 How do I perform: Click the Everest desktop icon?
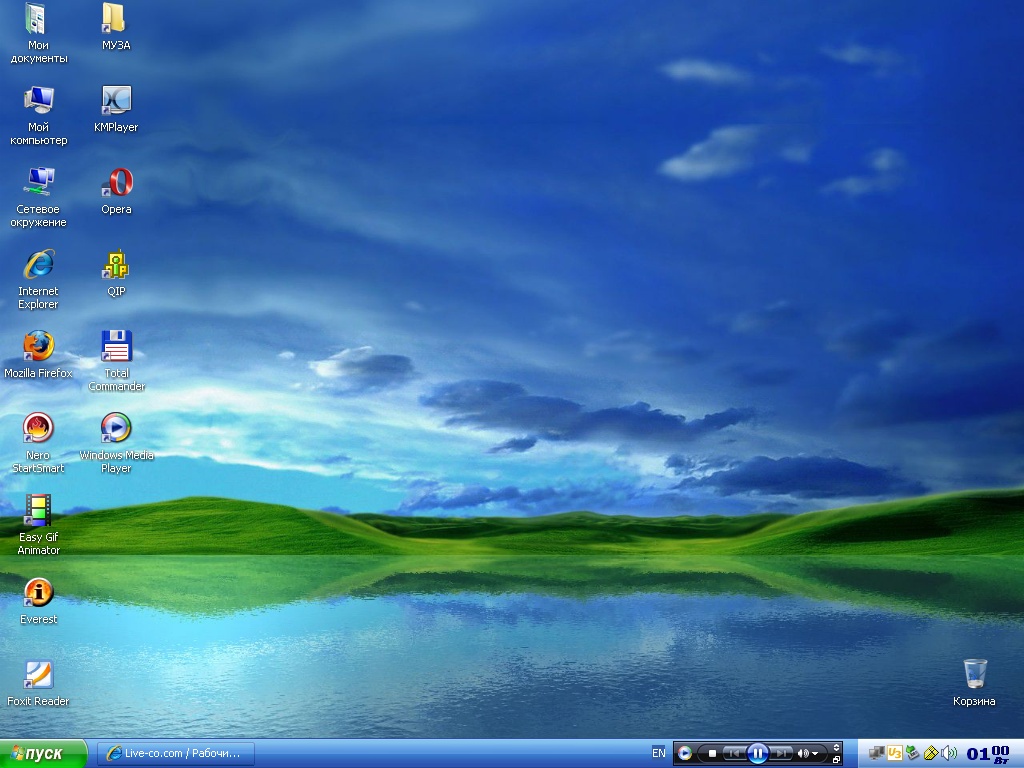click(x=38, y=593)
